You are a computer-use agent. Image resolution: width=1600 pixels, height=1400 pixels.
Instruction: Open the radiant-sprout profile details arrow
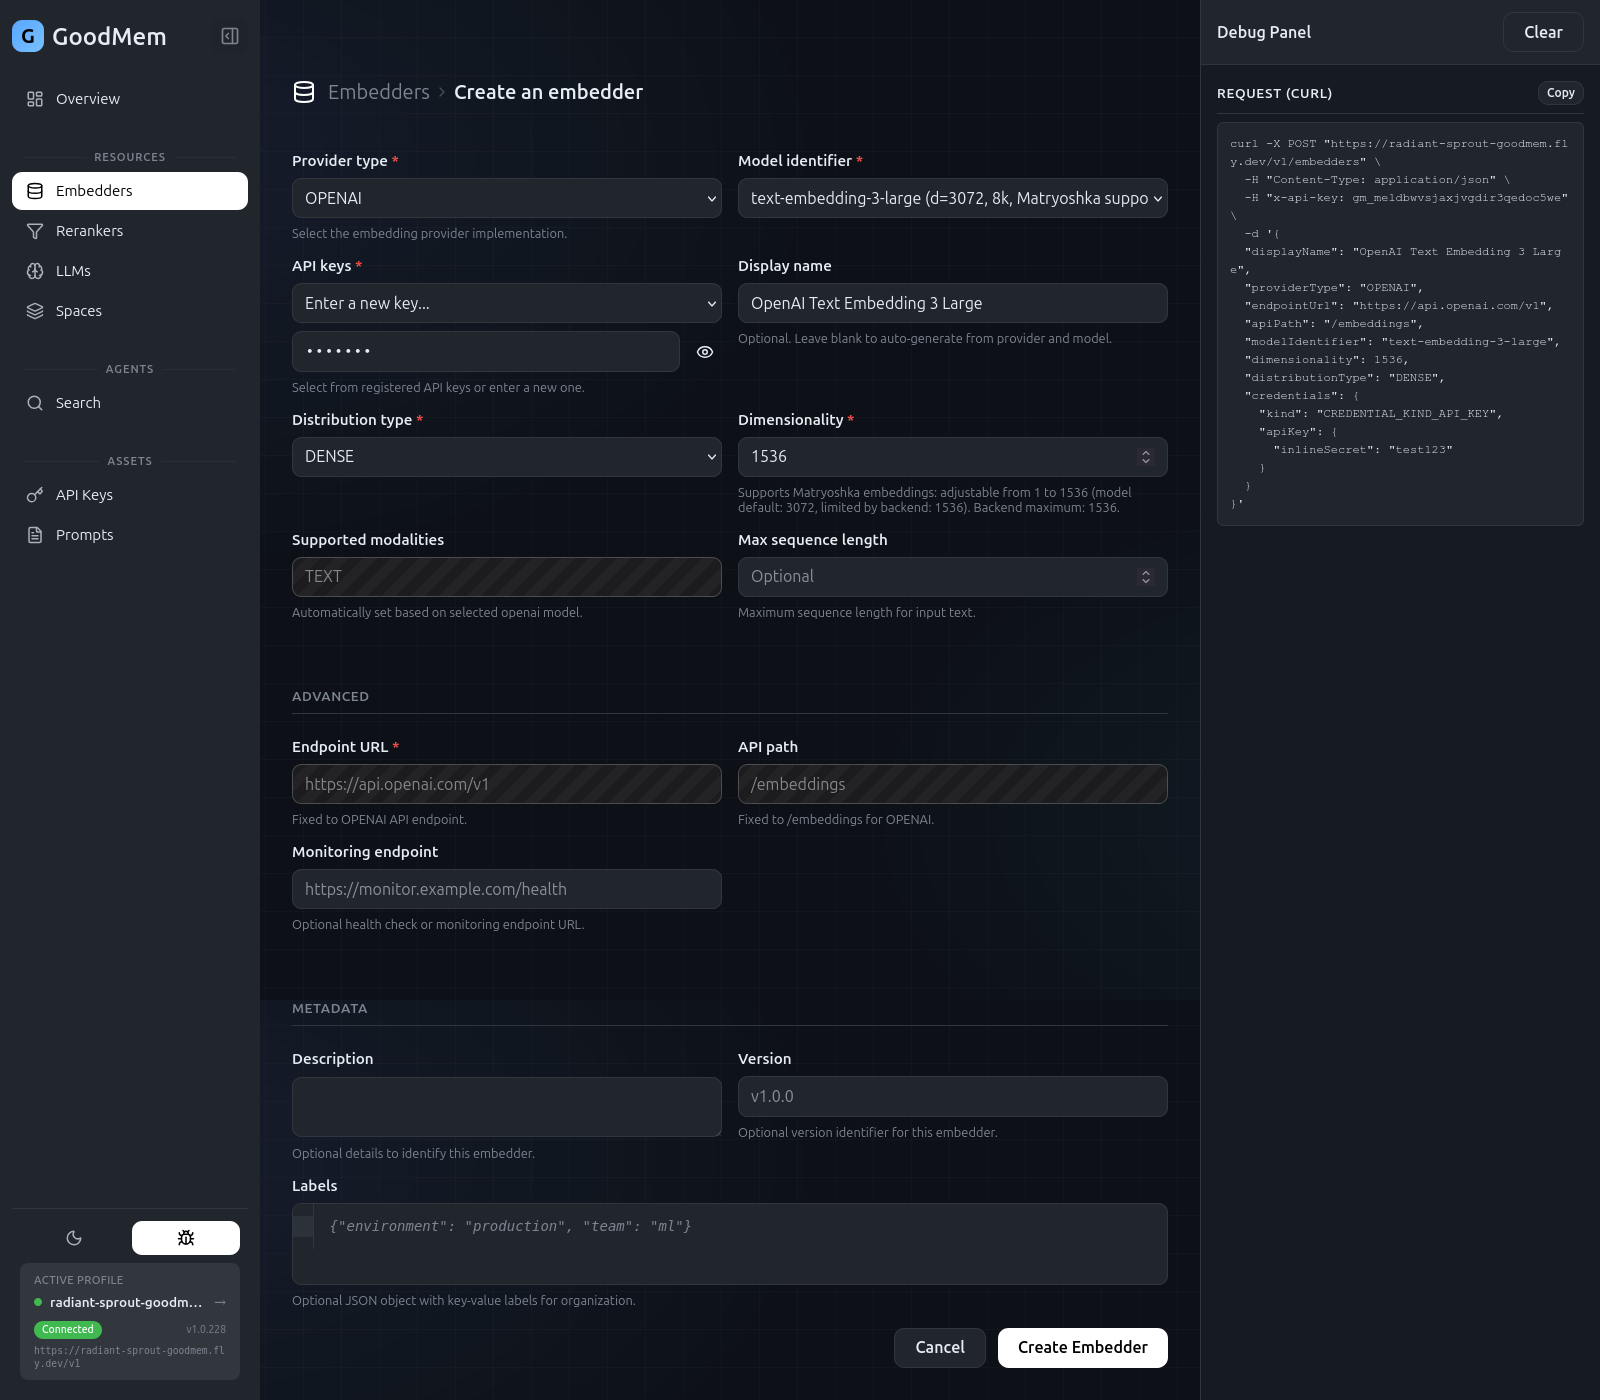pos(219,1302)
